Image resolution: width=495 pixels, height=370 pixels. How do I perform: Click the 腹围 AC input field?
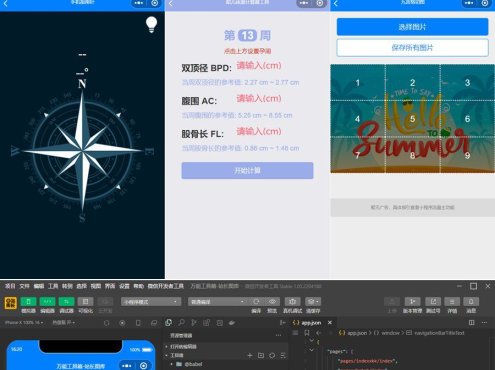pyautogui.click(x=259, y=99)
